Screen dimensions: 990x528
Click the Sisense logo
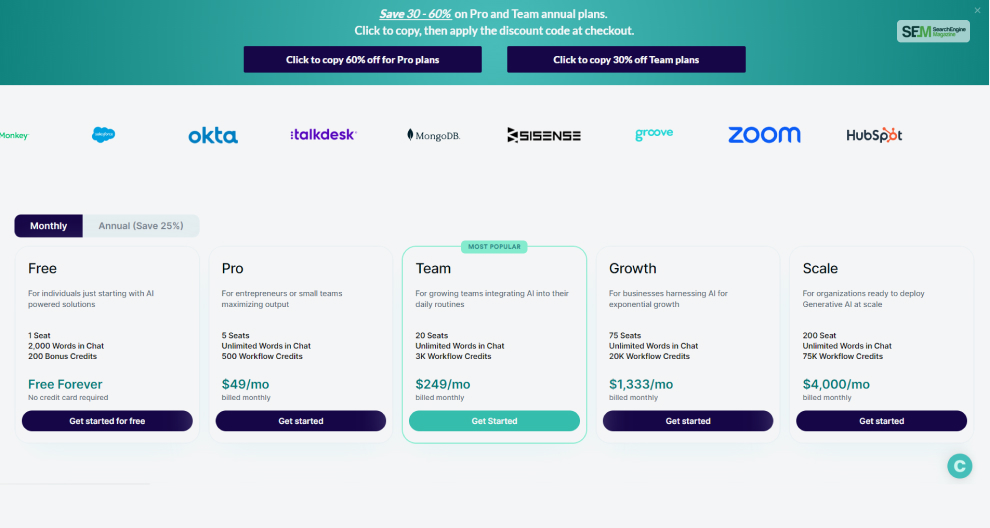pos(544,135)
